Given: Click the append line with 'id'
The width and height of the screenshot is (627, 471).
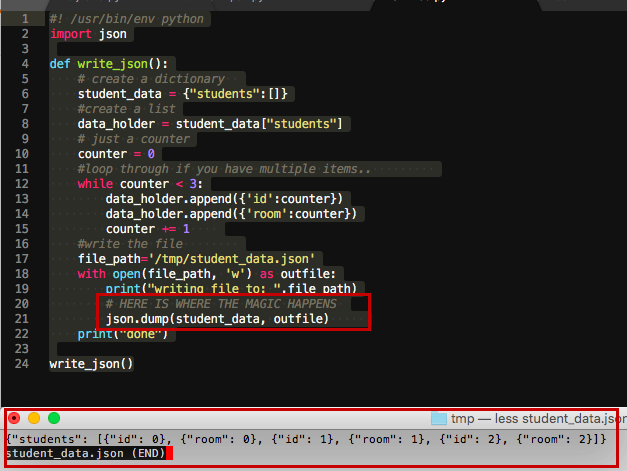Looking at the screenshot, I should coord(224,199).
